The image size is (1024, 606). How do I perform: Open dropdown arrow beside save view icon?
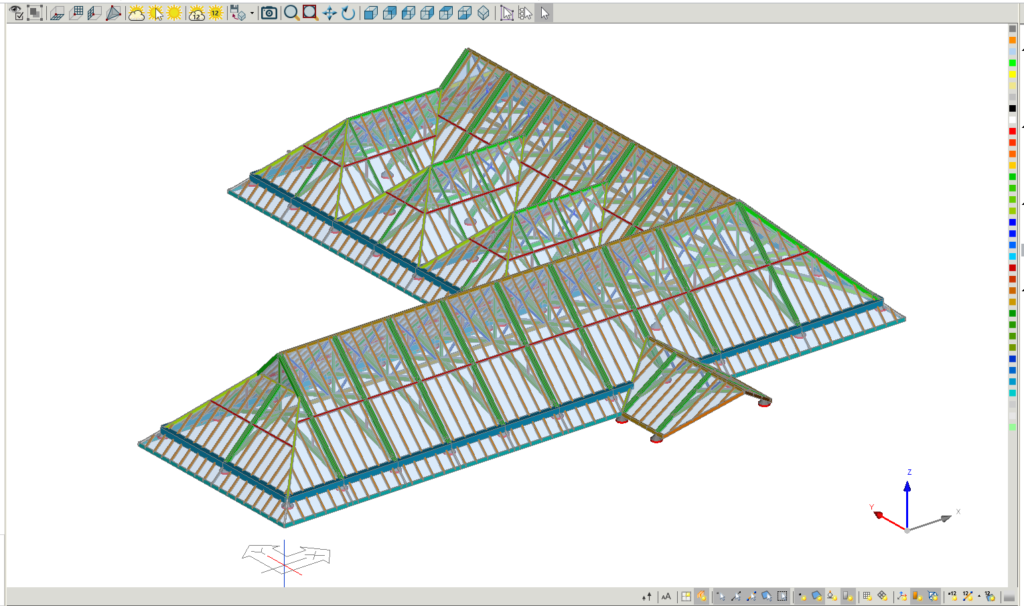252,13
